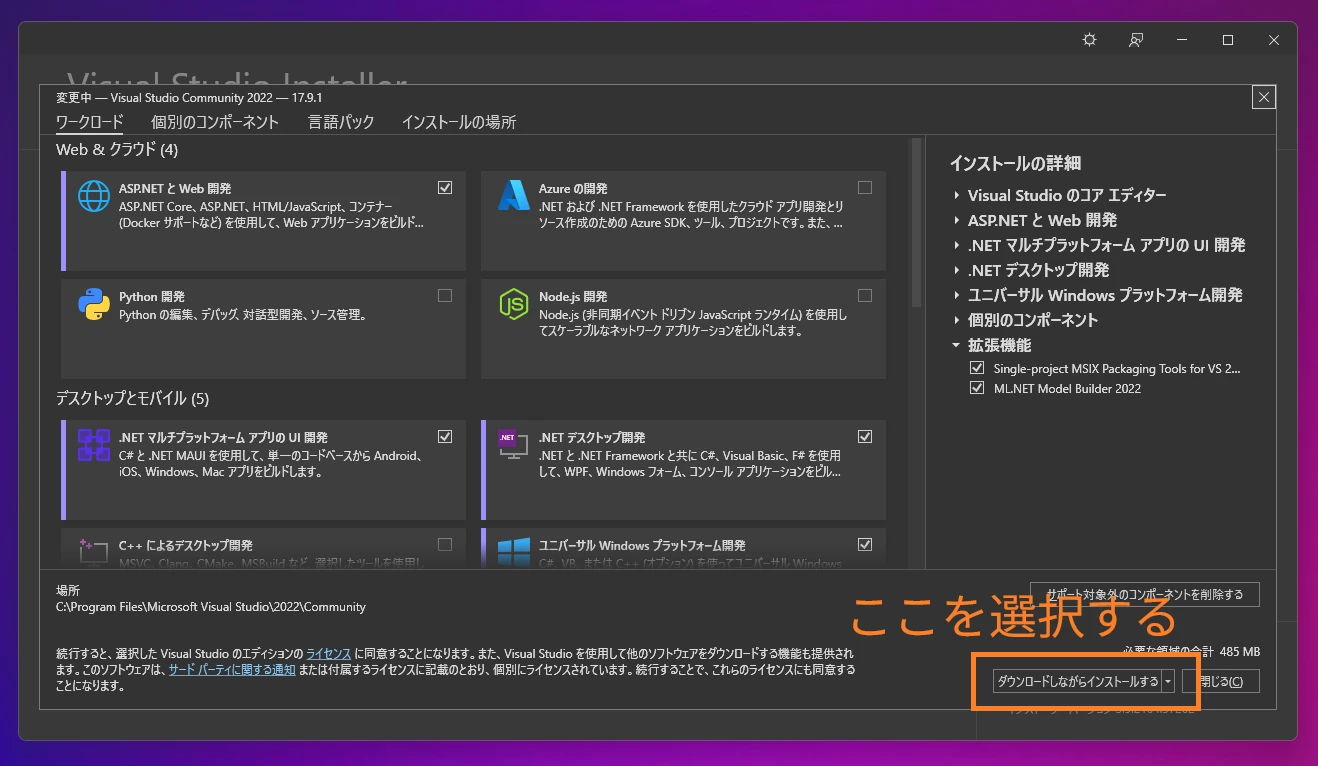Enable the Node.js 開発 workload checkbox
This screenshot has height=766, width=1318.
865,295
